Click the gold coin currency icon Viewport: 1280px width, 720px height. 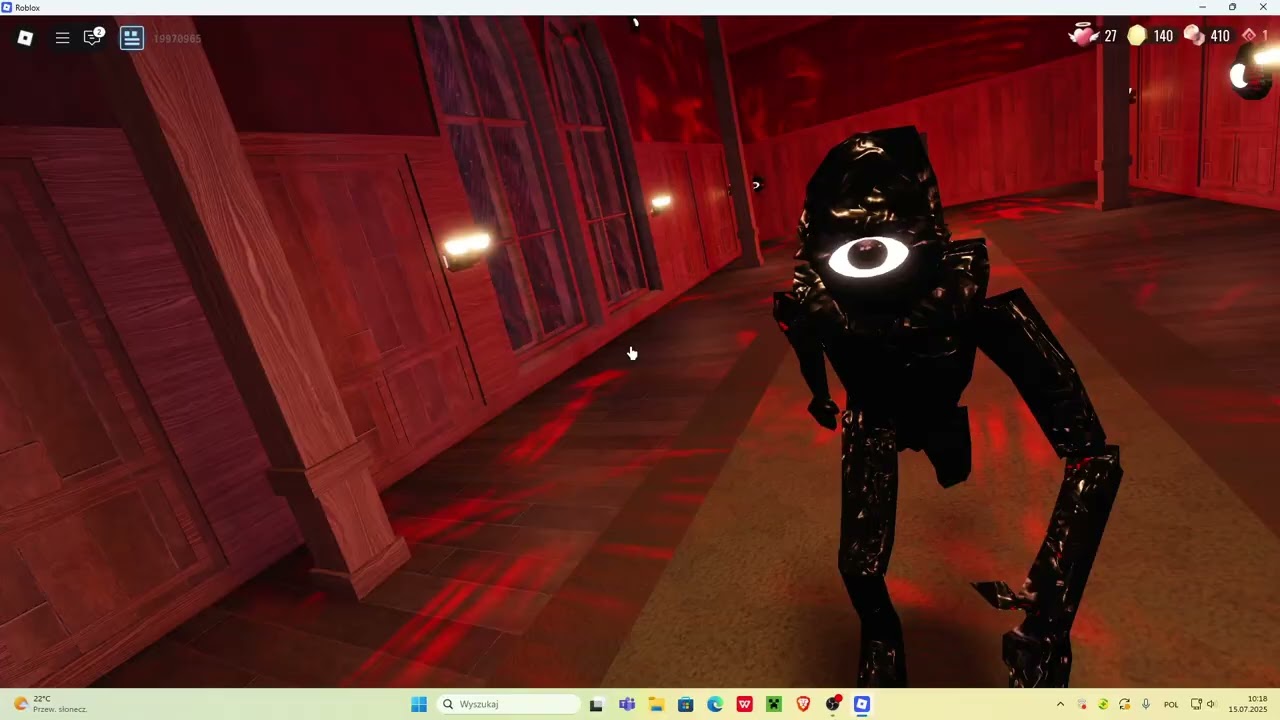pos(1137,36)
